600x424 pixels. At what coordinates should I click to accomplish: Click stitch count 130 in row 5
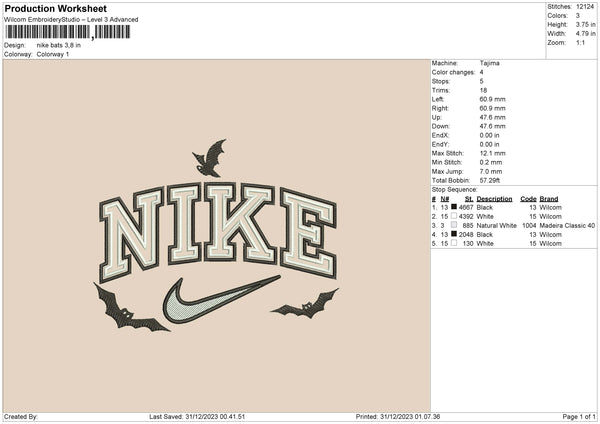468,243
